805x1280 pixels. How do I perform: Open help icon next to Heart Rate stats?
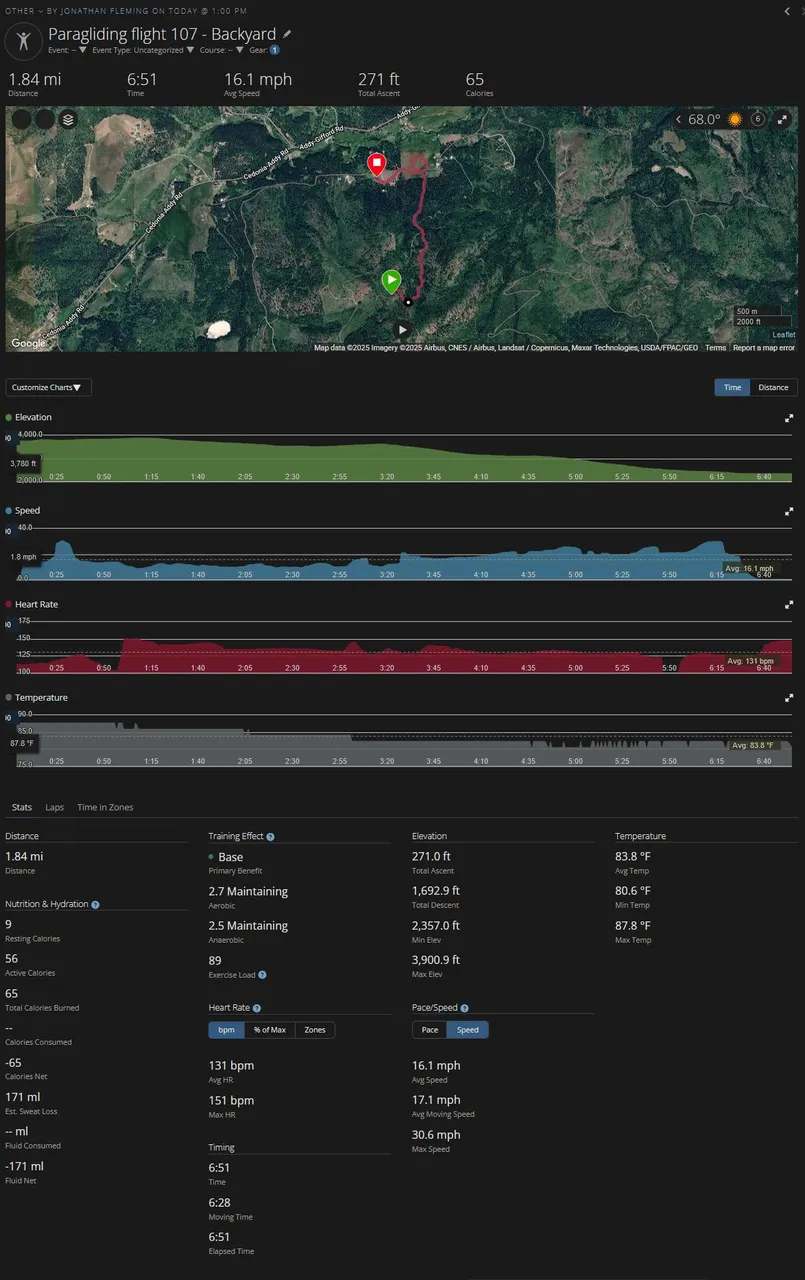pos(257,1008)
